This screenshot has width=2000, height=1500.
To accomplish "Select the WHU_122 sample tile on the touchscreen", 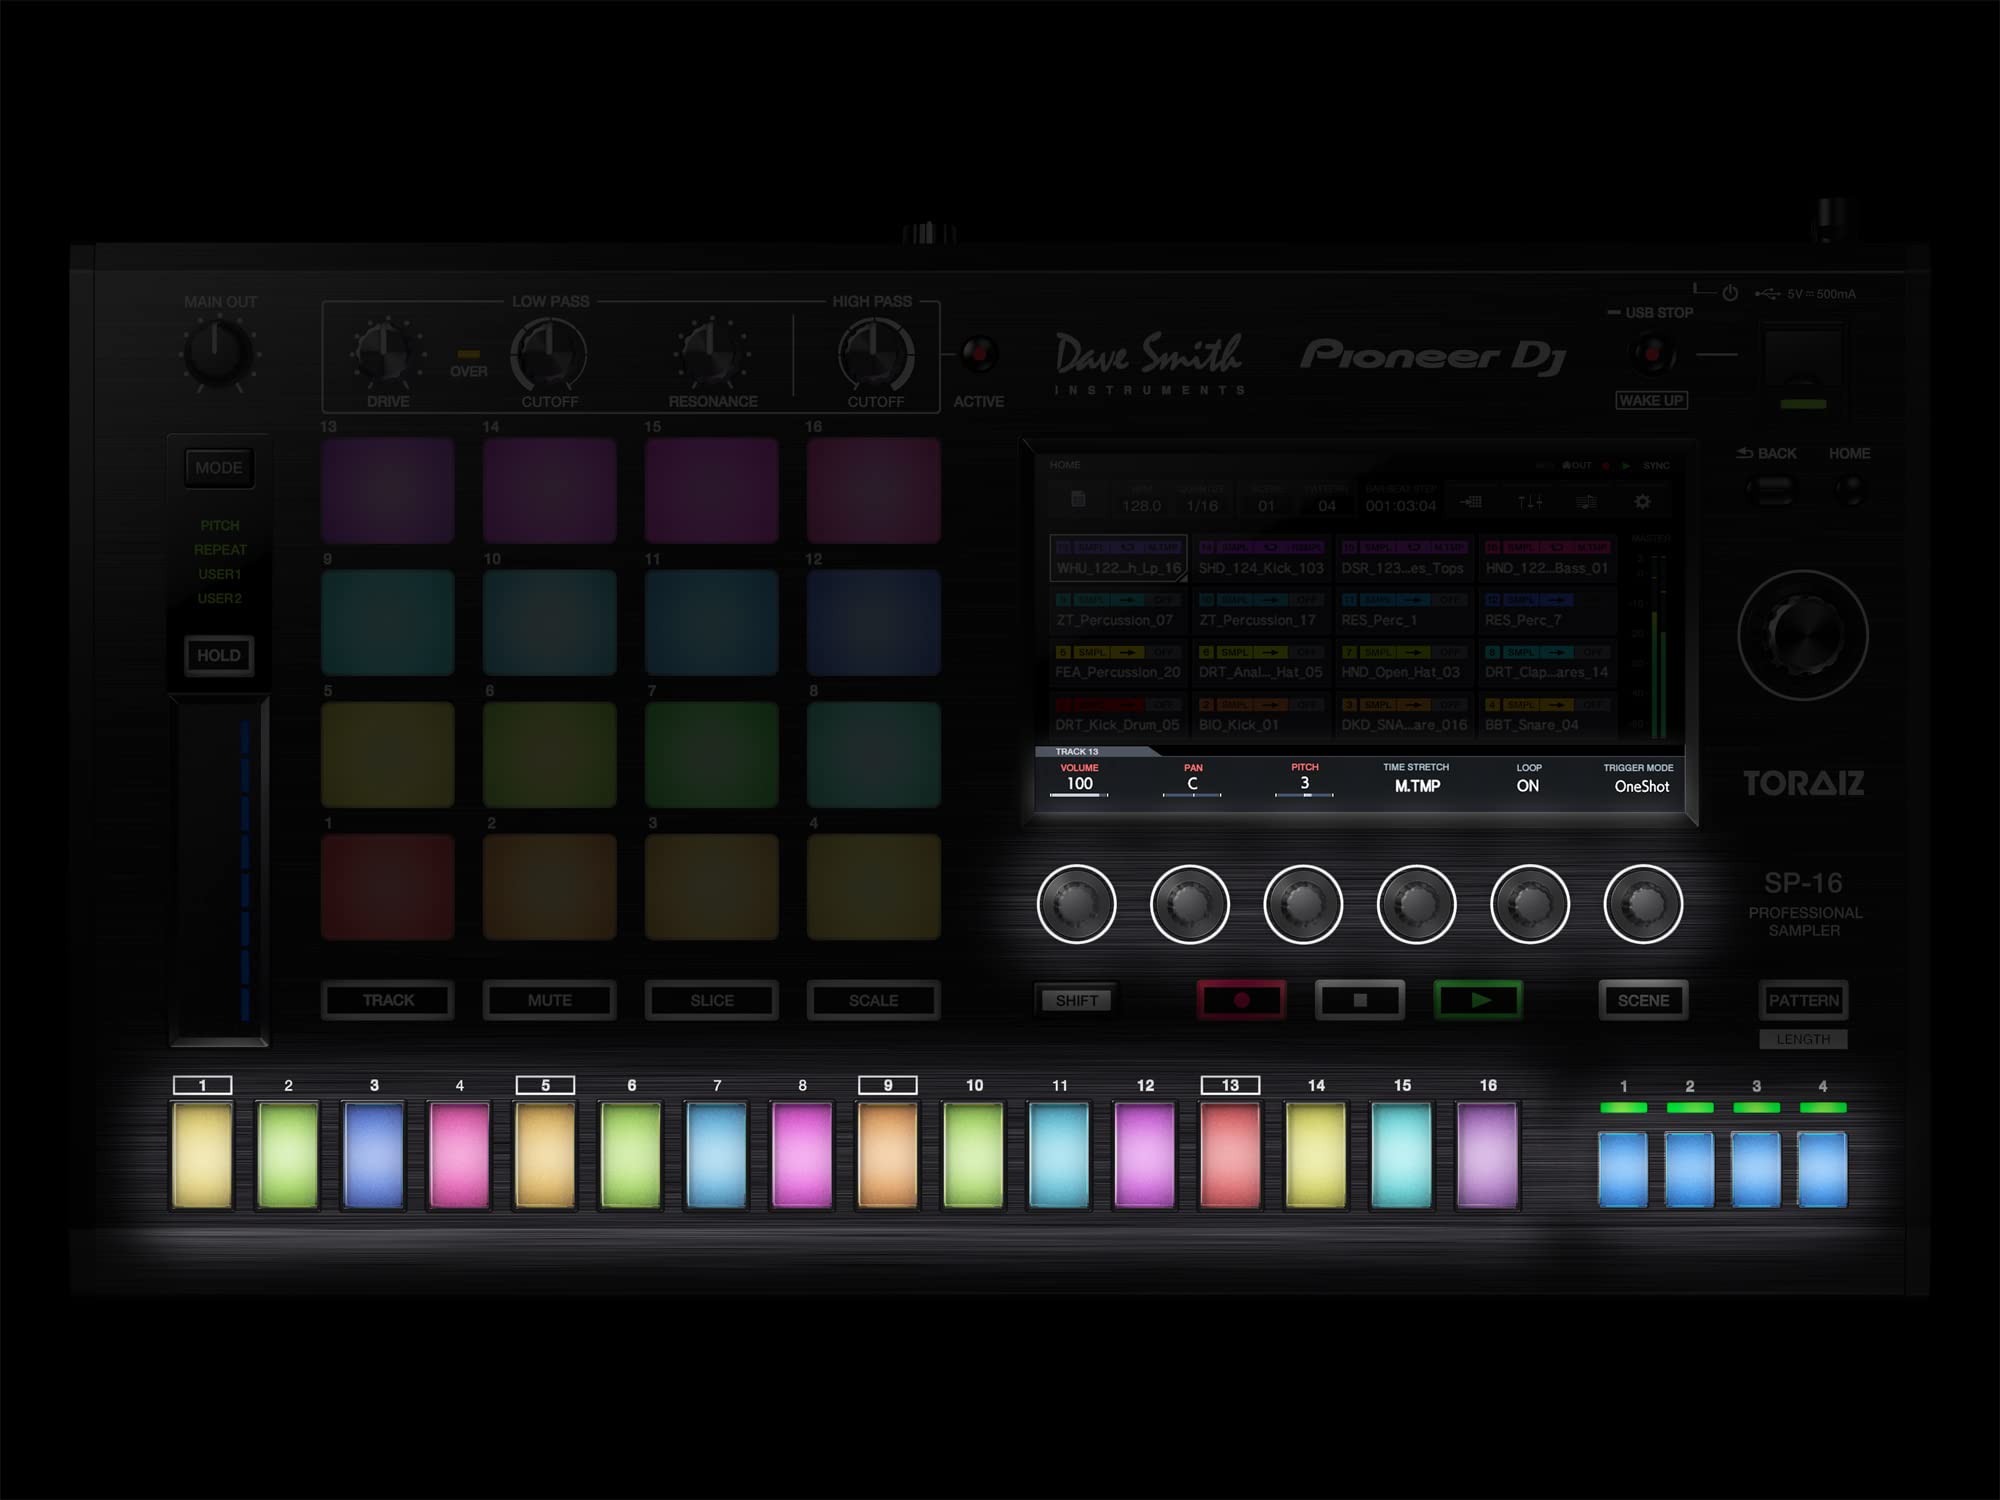I will click(1118, 560).
